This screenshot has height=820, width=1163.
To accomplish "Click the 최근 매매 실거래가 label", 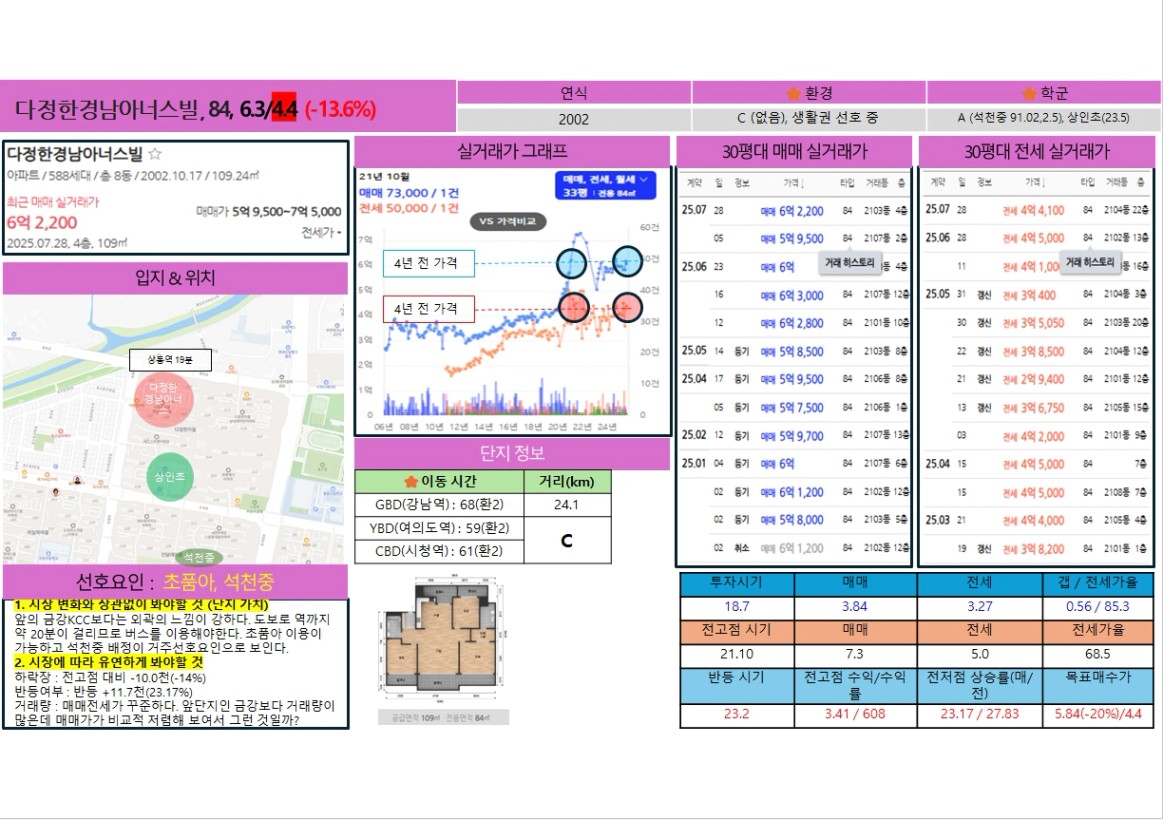I will pos(53,202).
